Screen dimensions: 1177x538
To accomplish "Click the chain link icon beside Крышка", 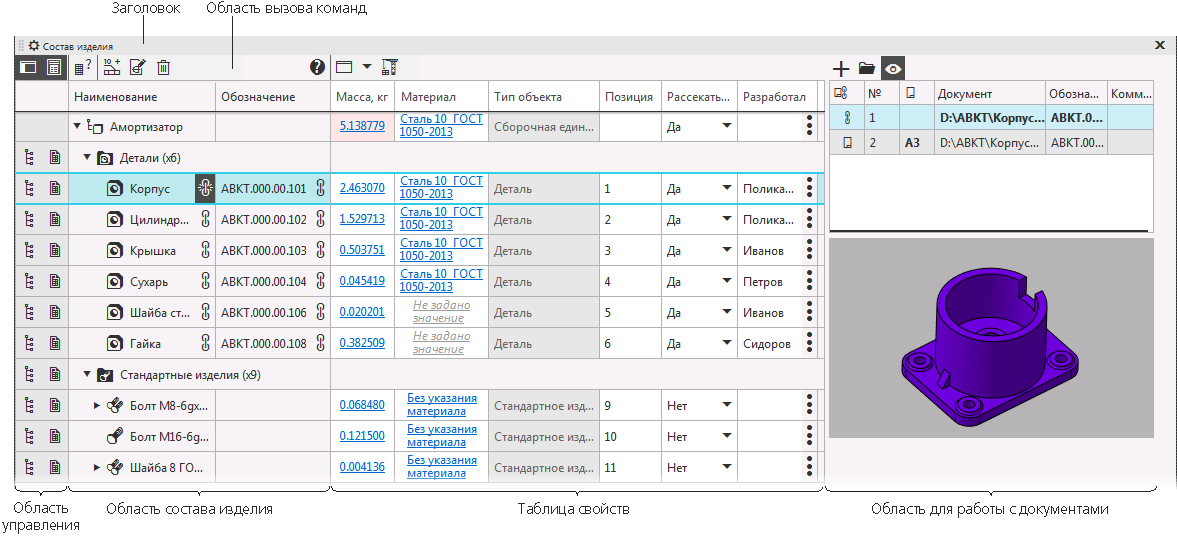I will pyautogui.click(x=206, y=251).
